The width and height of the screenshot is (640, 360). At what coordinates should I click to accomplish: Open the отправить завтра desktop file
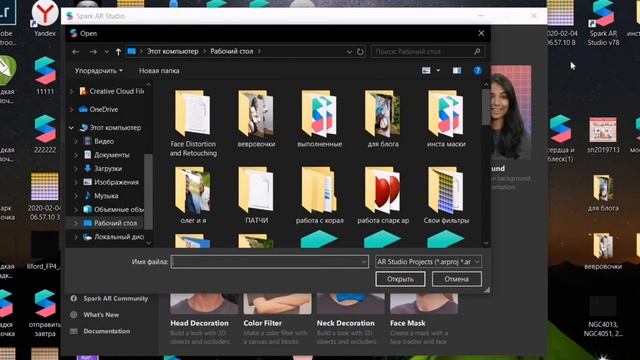coord(45,313)
